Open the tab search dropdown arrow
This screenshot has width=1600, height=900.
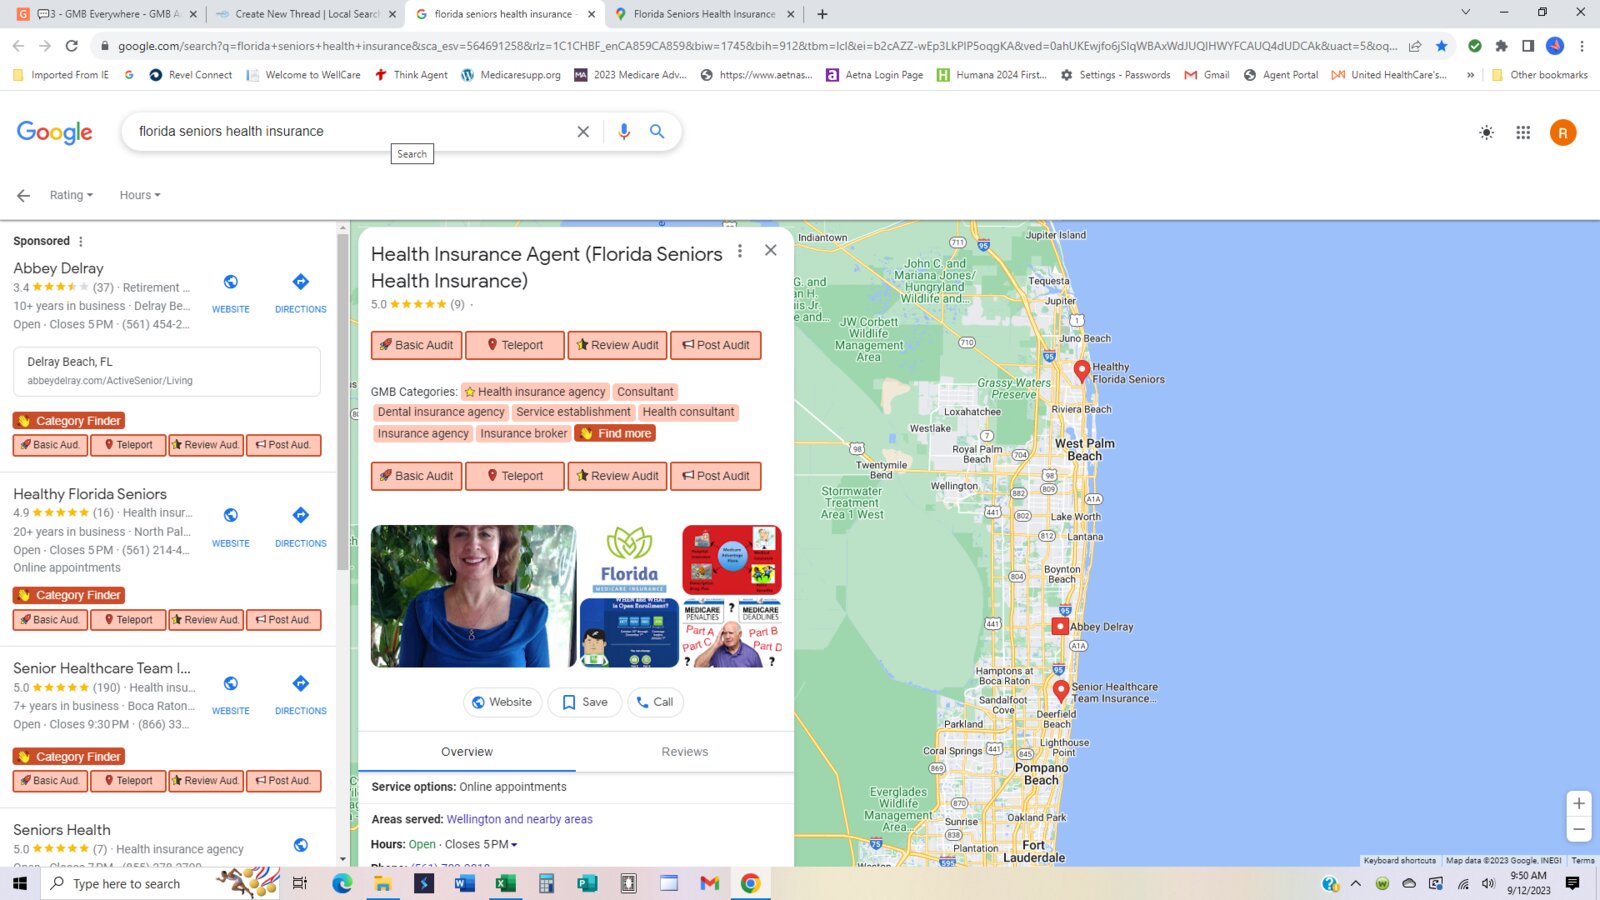tap(1465, 13)
